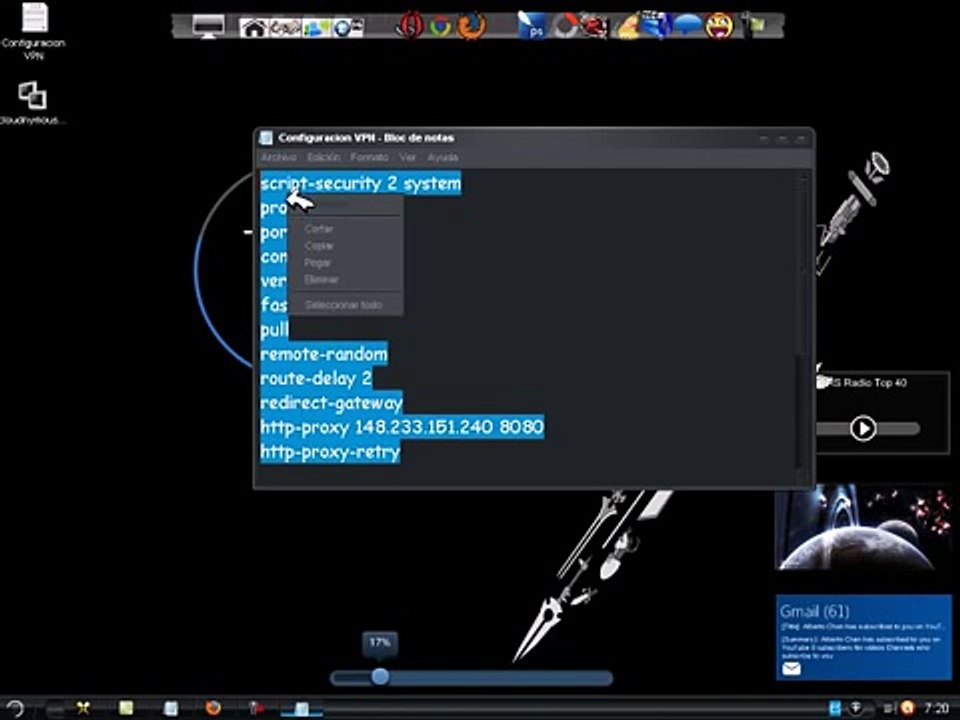
Task: Click the red circular icon left of Chrome
Action: pyautogui.click(x=410, y=26)
